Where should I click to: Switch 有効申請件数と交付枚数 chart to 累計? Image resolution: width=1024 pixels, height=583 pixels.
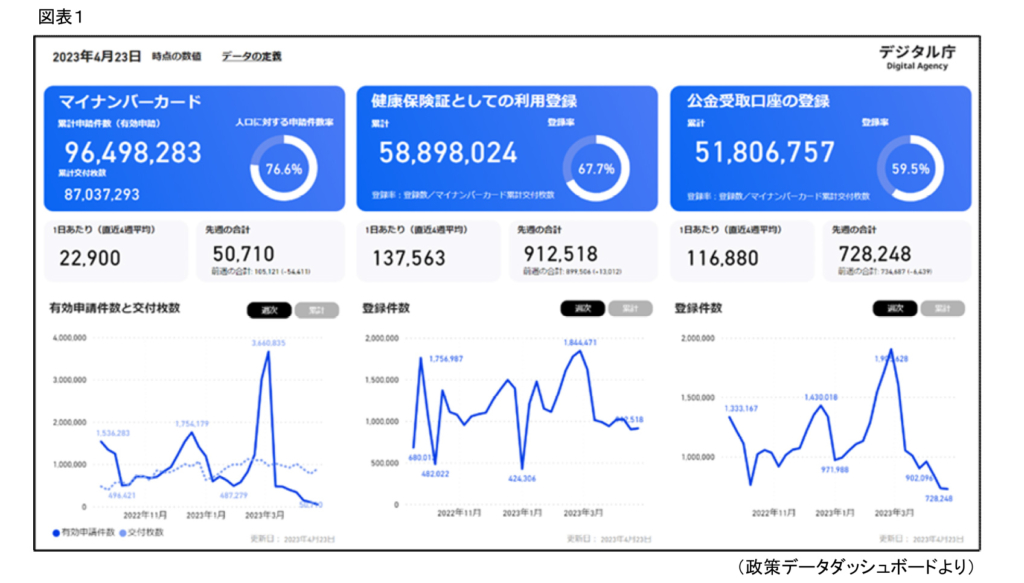316,310
